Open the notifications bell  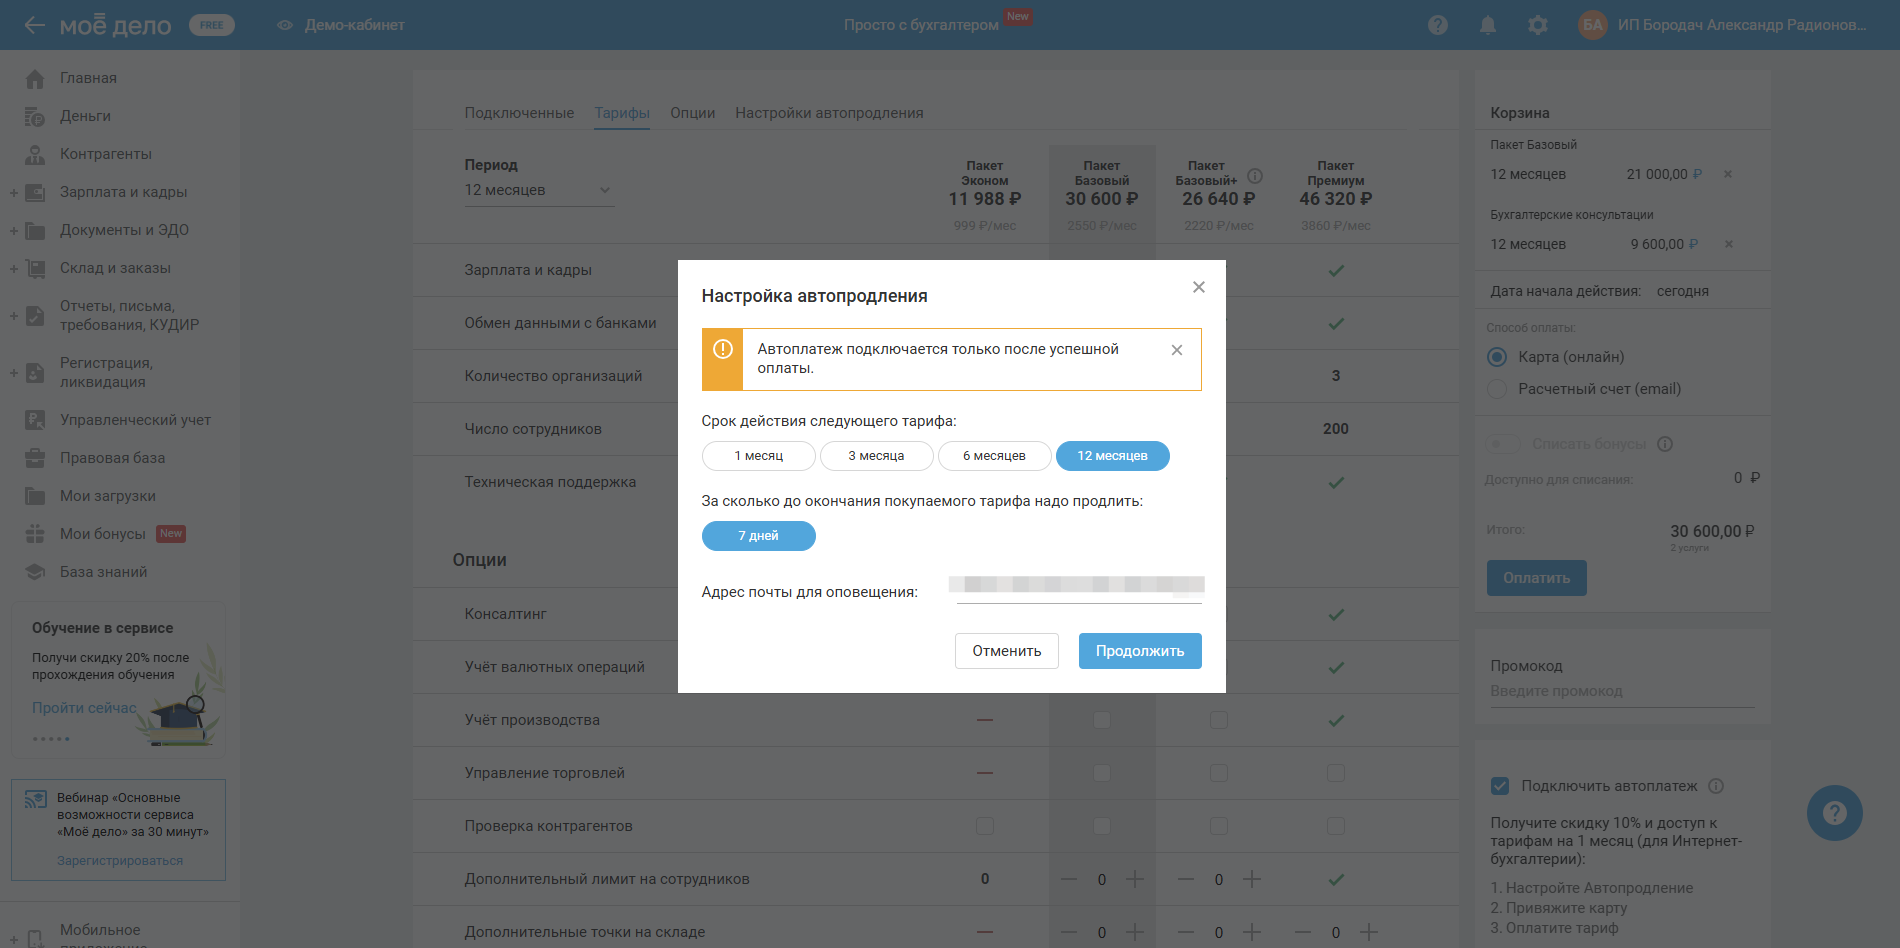(x=1488, y=25)
